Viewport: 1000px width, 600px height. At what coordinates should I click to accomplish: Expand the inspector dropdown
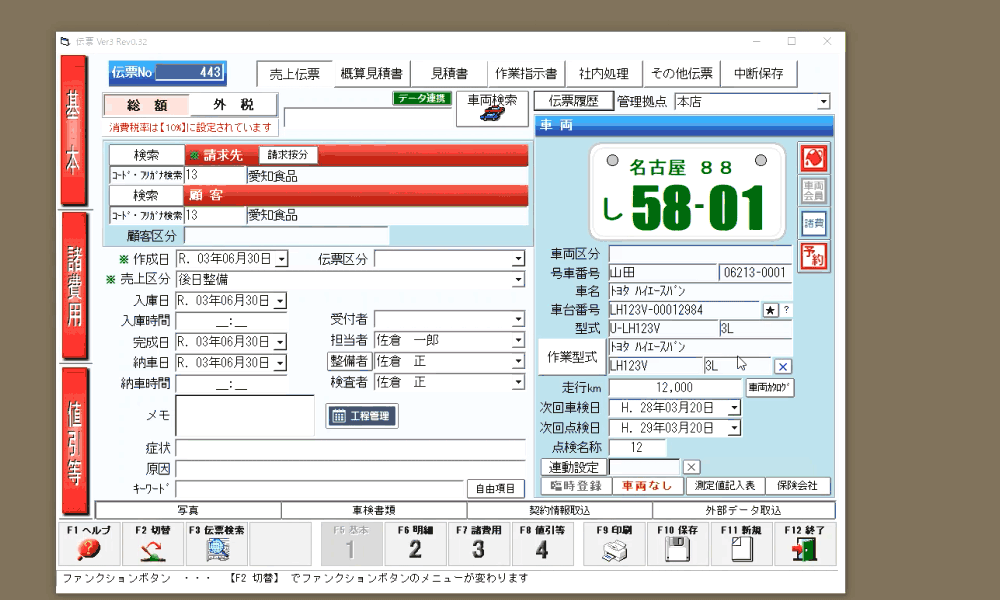(x=518, y=382)
